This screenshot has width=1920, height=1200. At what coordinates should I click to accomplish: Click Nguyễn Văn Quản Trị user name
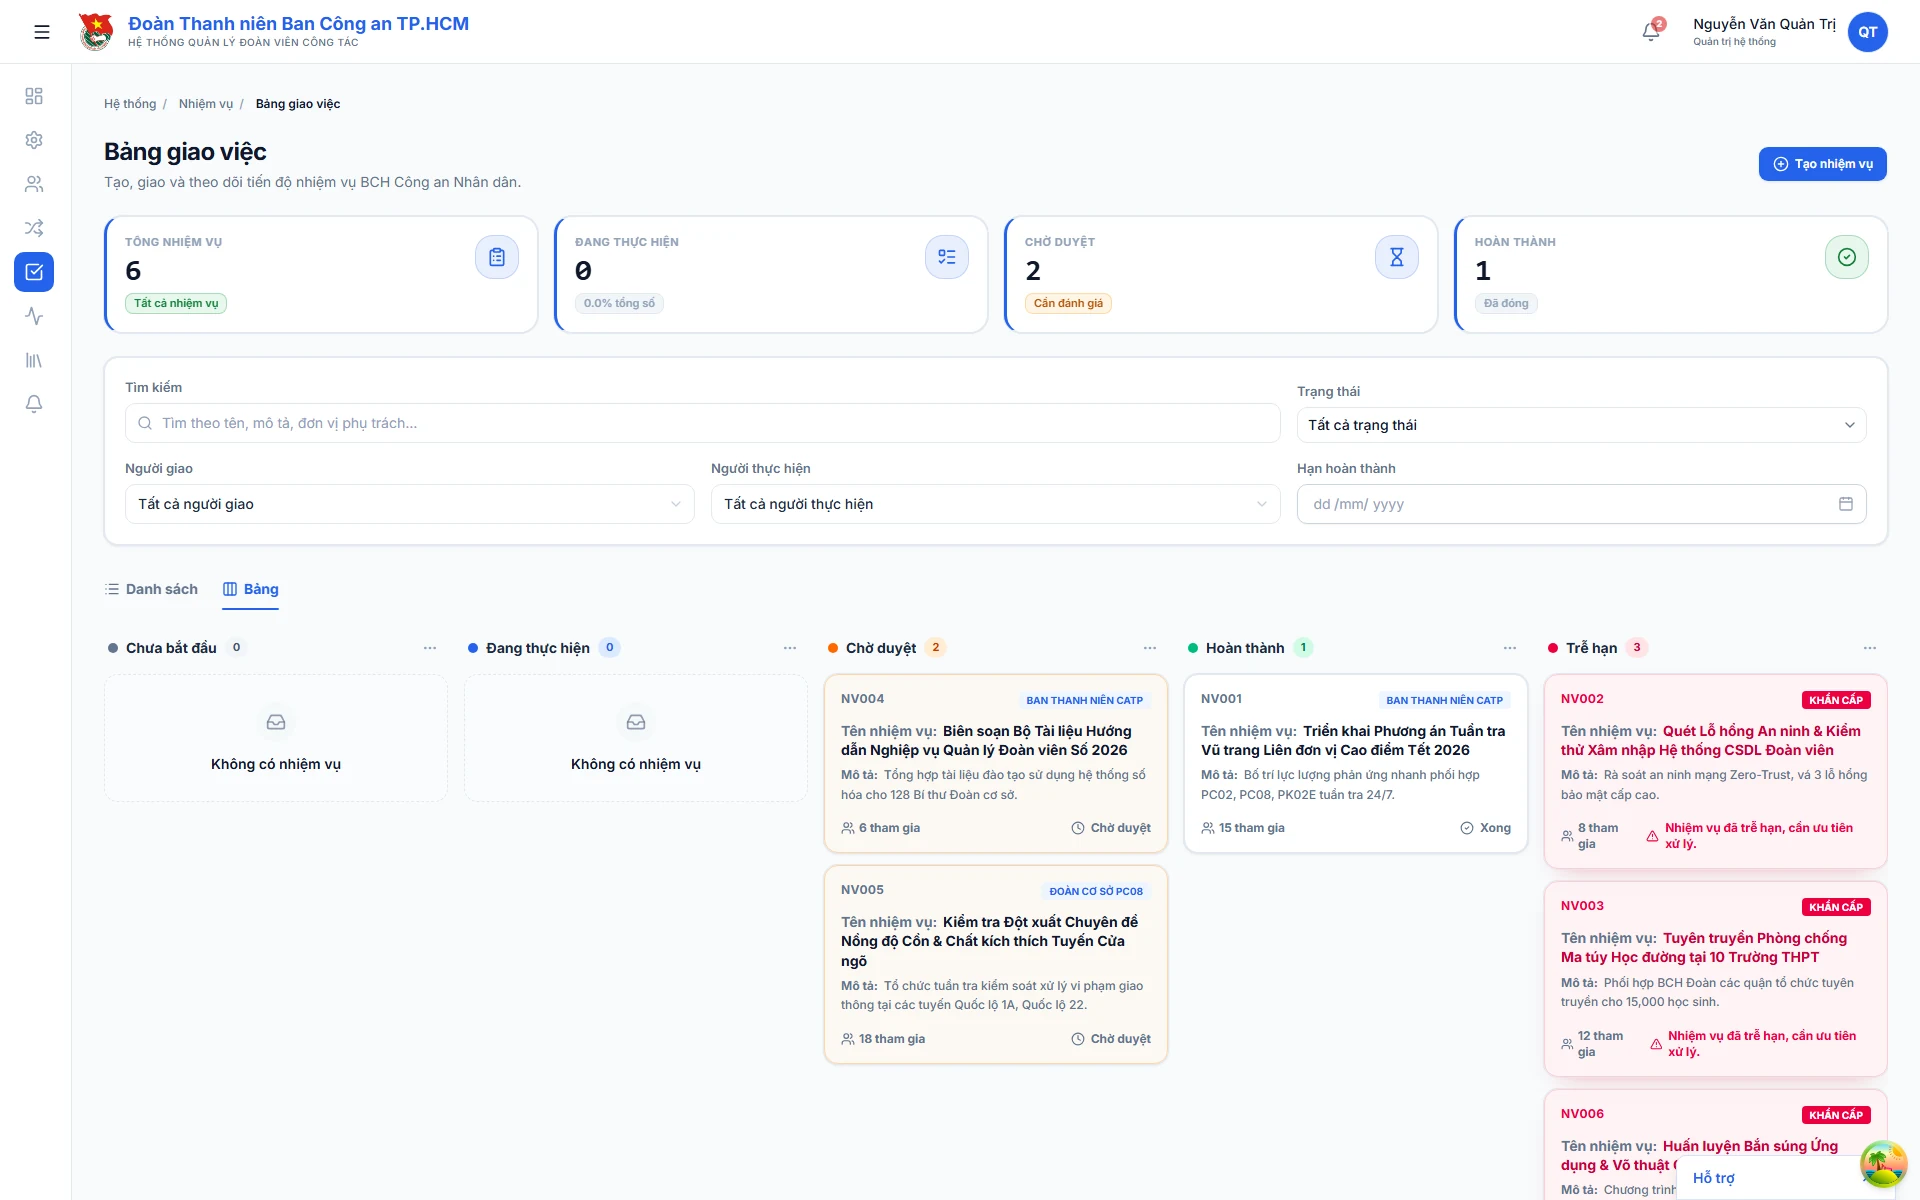(1764, 24)
